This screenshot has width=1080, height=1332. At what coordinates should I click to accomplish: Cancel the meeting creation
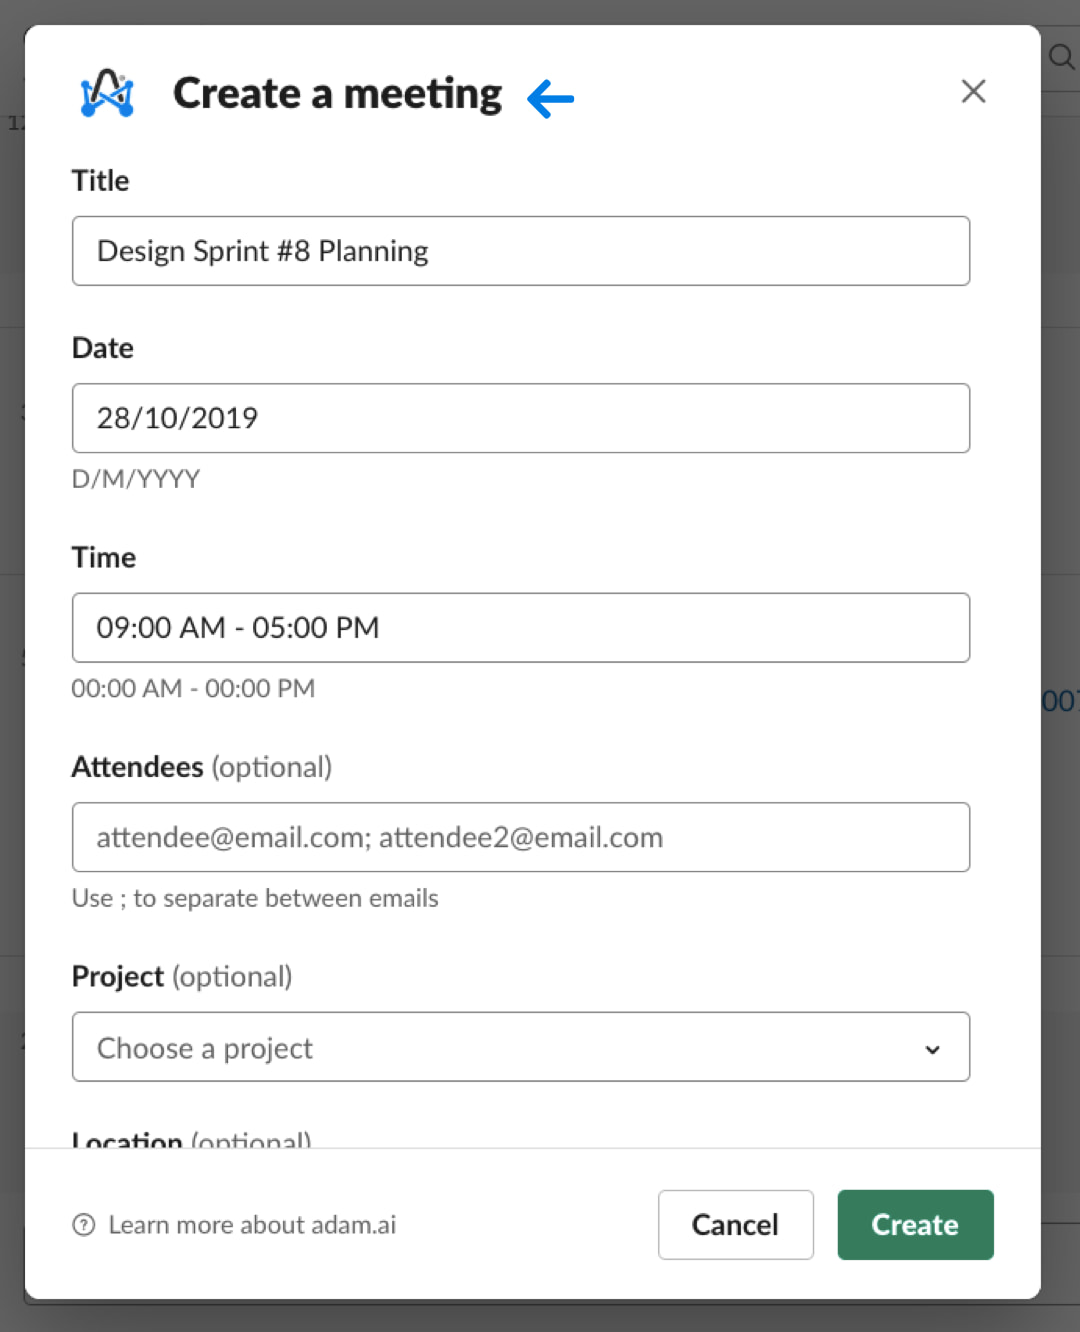pos(736,1225)
